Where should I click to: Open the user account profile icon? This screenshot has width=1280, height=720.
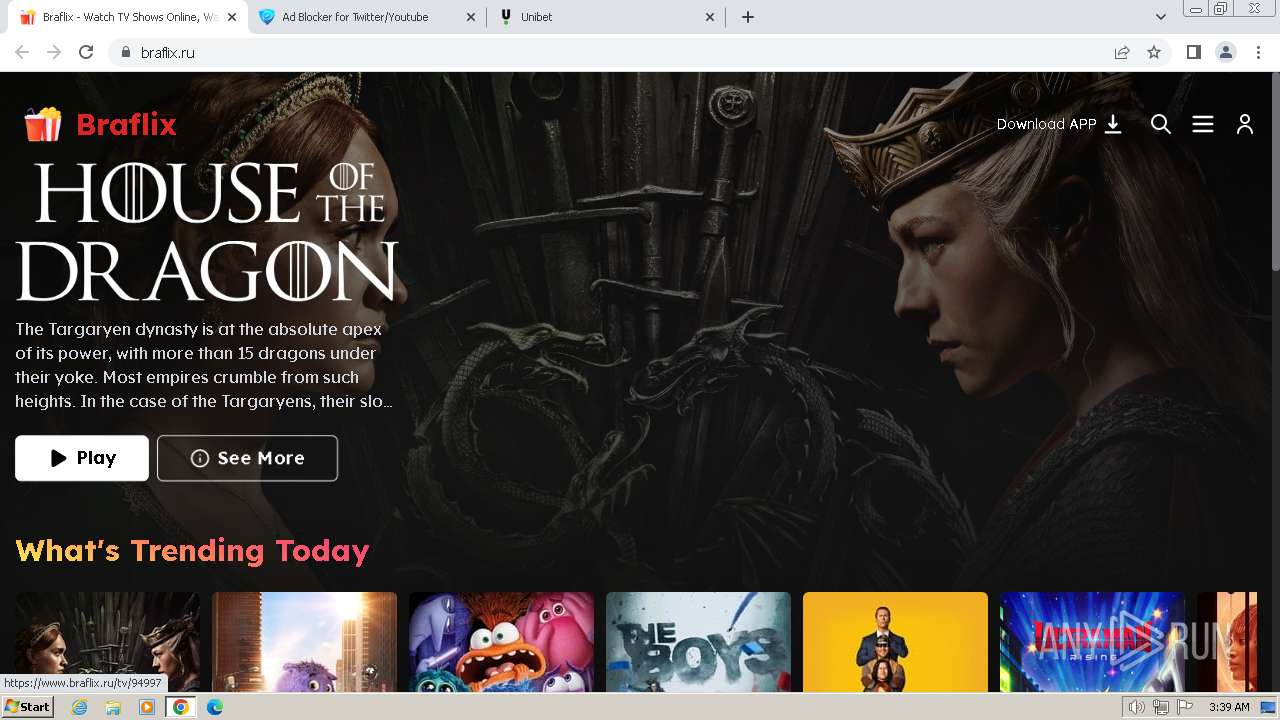point(1245,124)
